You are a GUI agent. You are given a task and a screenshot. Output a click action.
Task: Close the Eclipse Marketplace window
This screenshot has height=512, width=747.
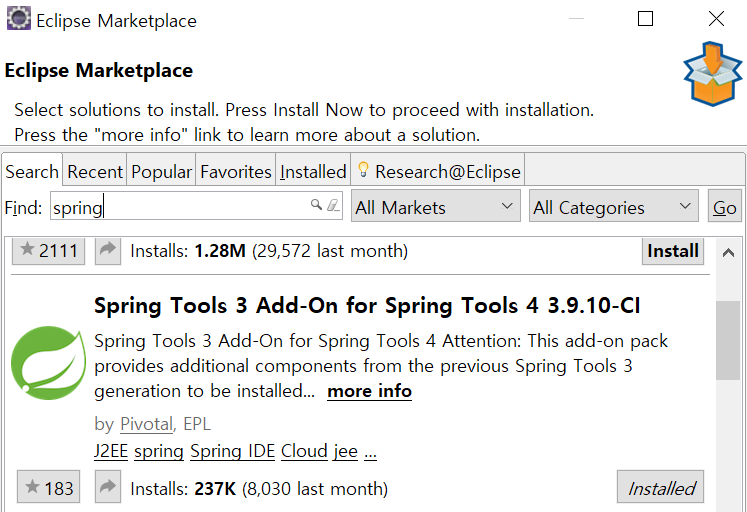coord(716,19)
